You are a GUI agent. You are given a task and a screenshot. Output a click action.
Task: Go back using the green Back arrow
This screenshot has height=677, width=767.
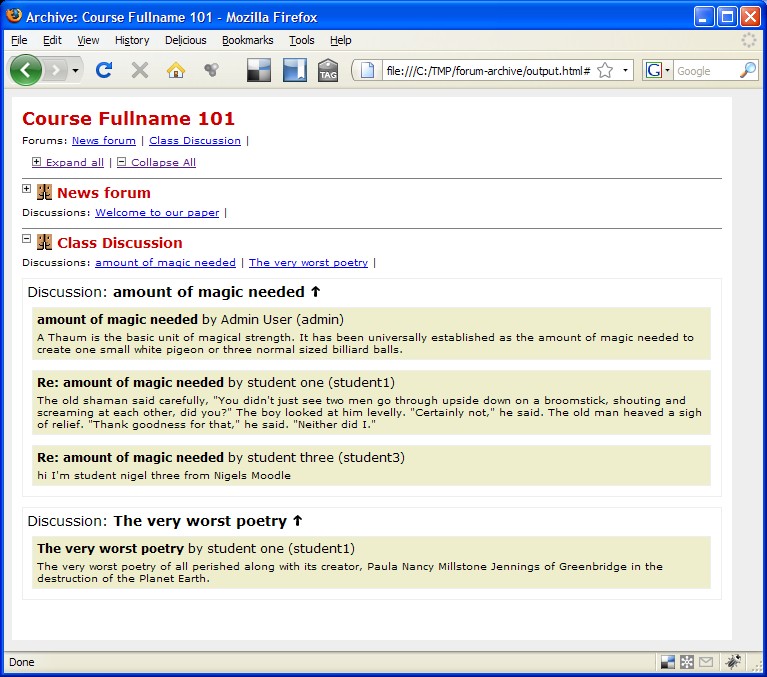click(x=25, y=70)
